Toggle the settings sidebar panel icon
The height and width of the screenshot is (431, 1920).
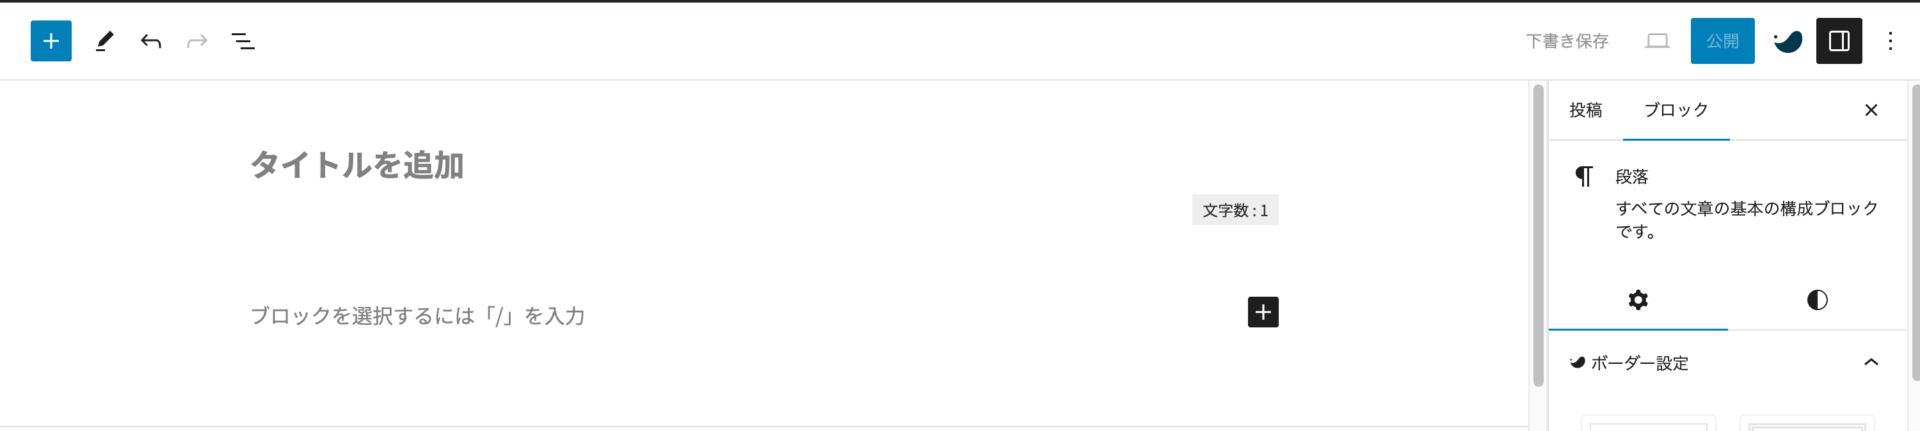1839,41
